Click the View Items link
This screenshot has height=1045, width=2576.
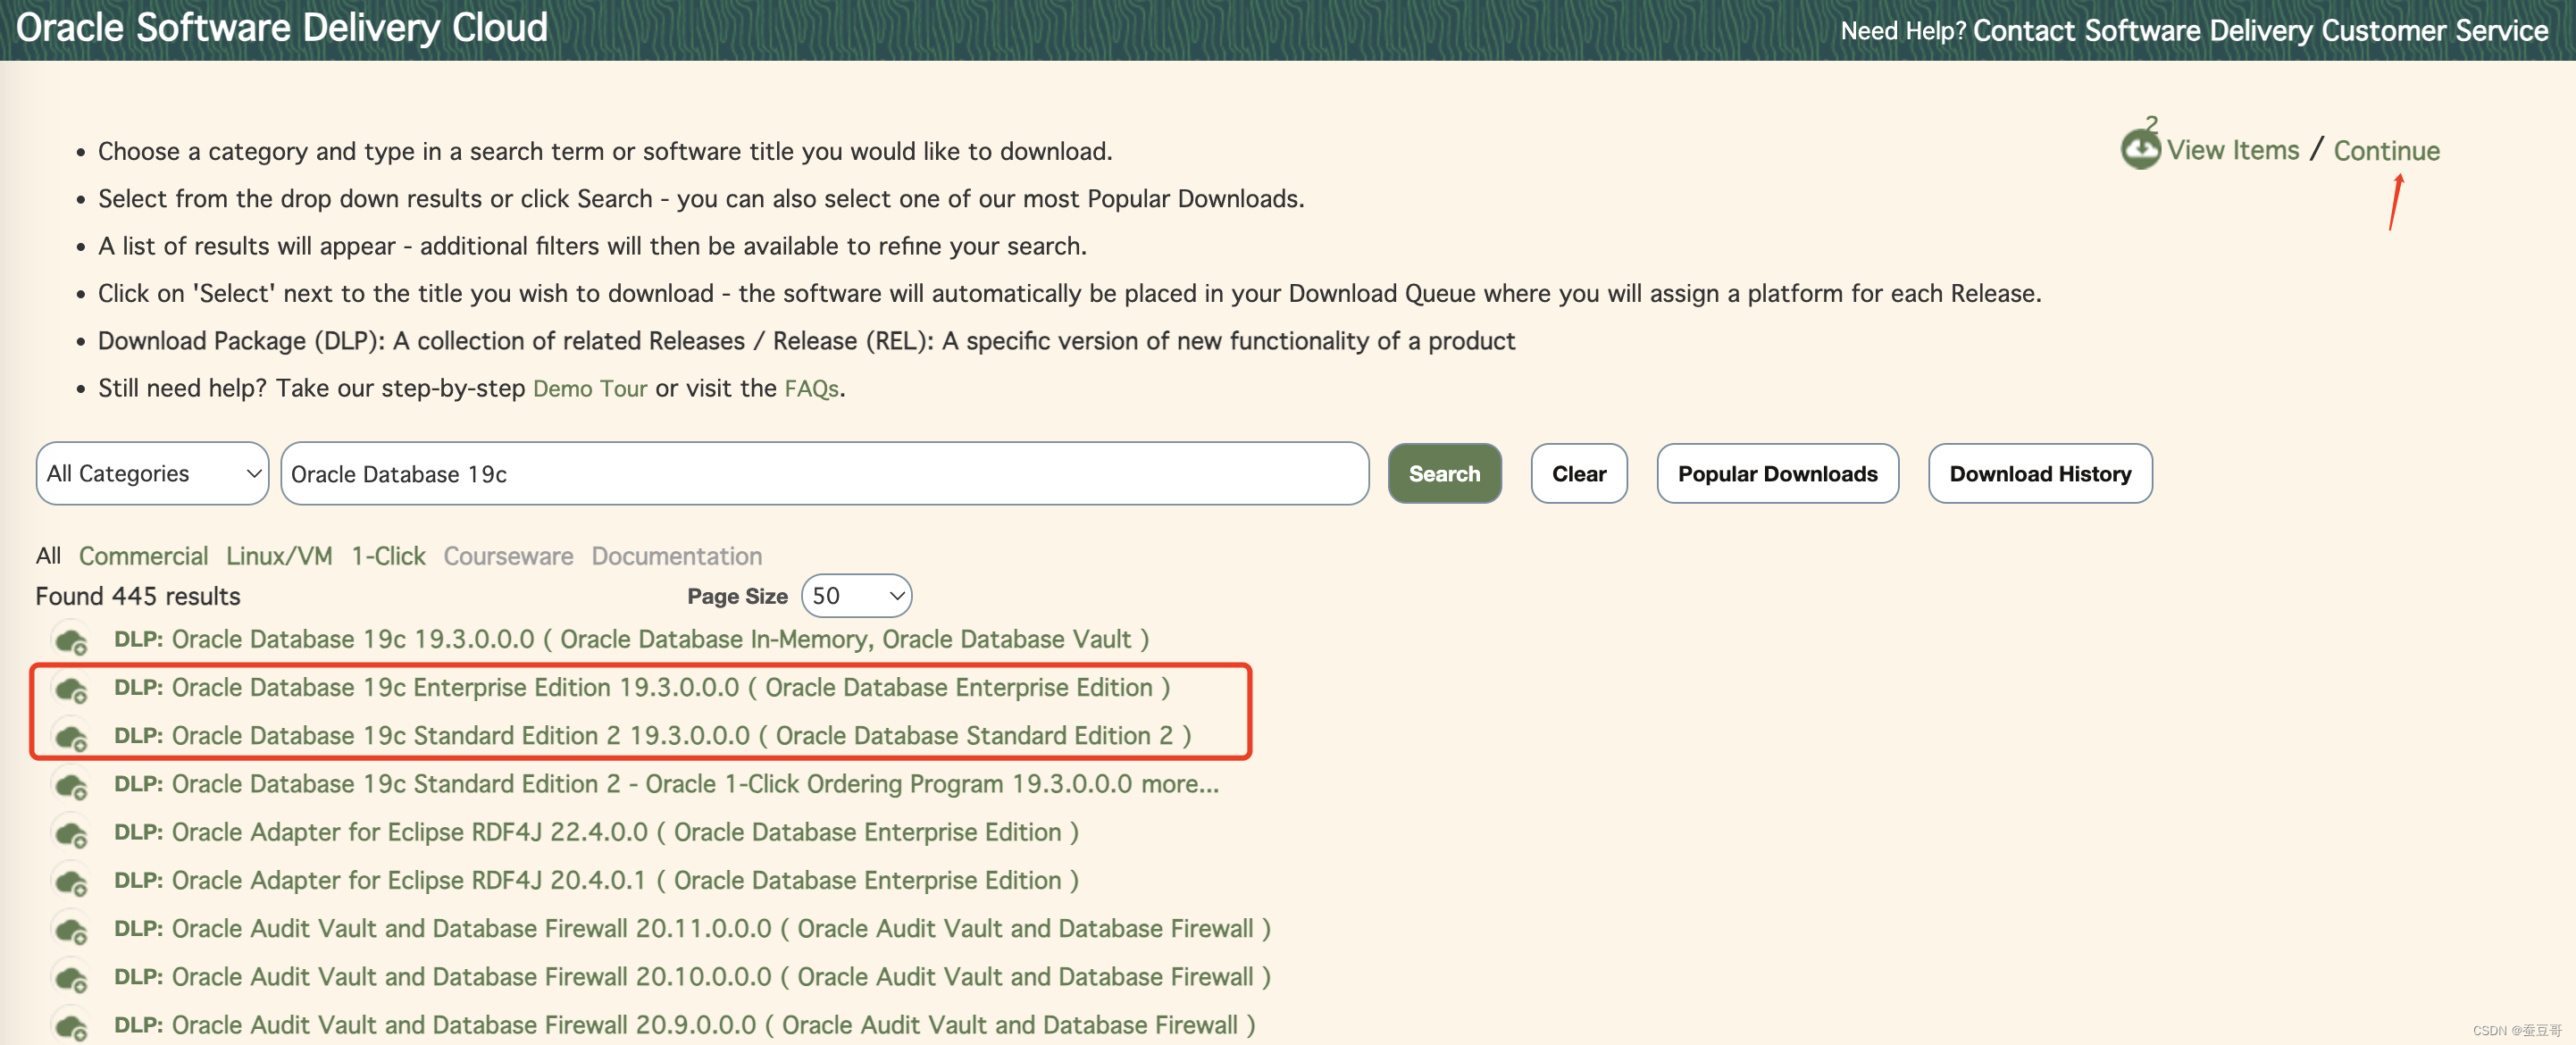pos(2232,150)
